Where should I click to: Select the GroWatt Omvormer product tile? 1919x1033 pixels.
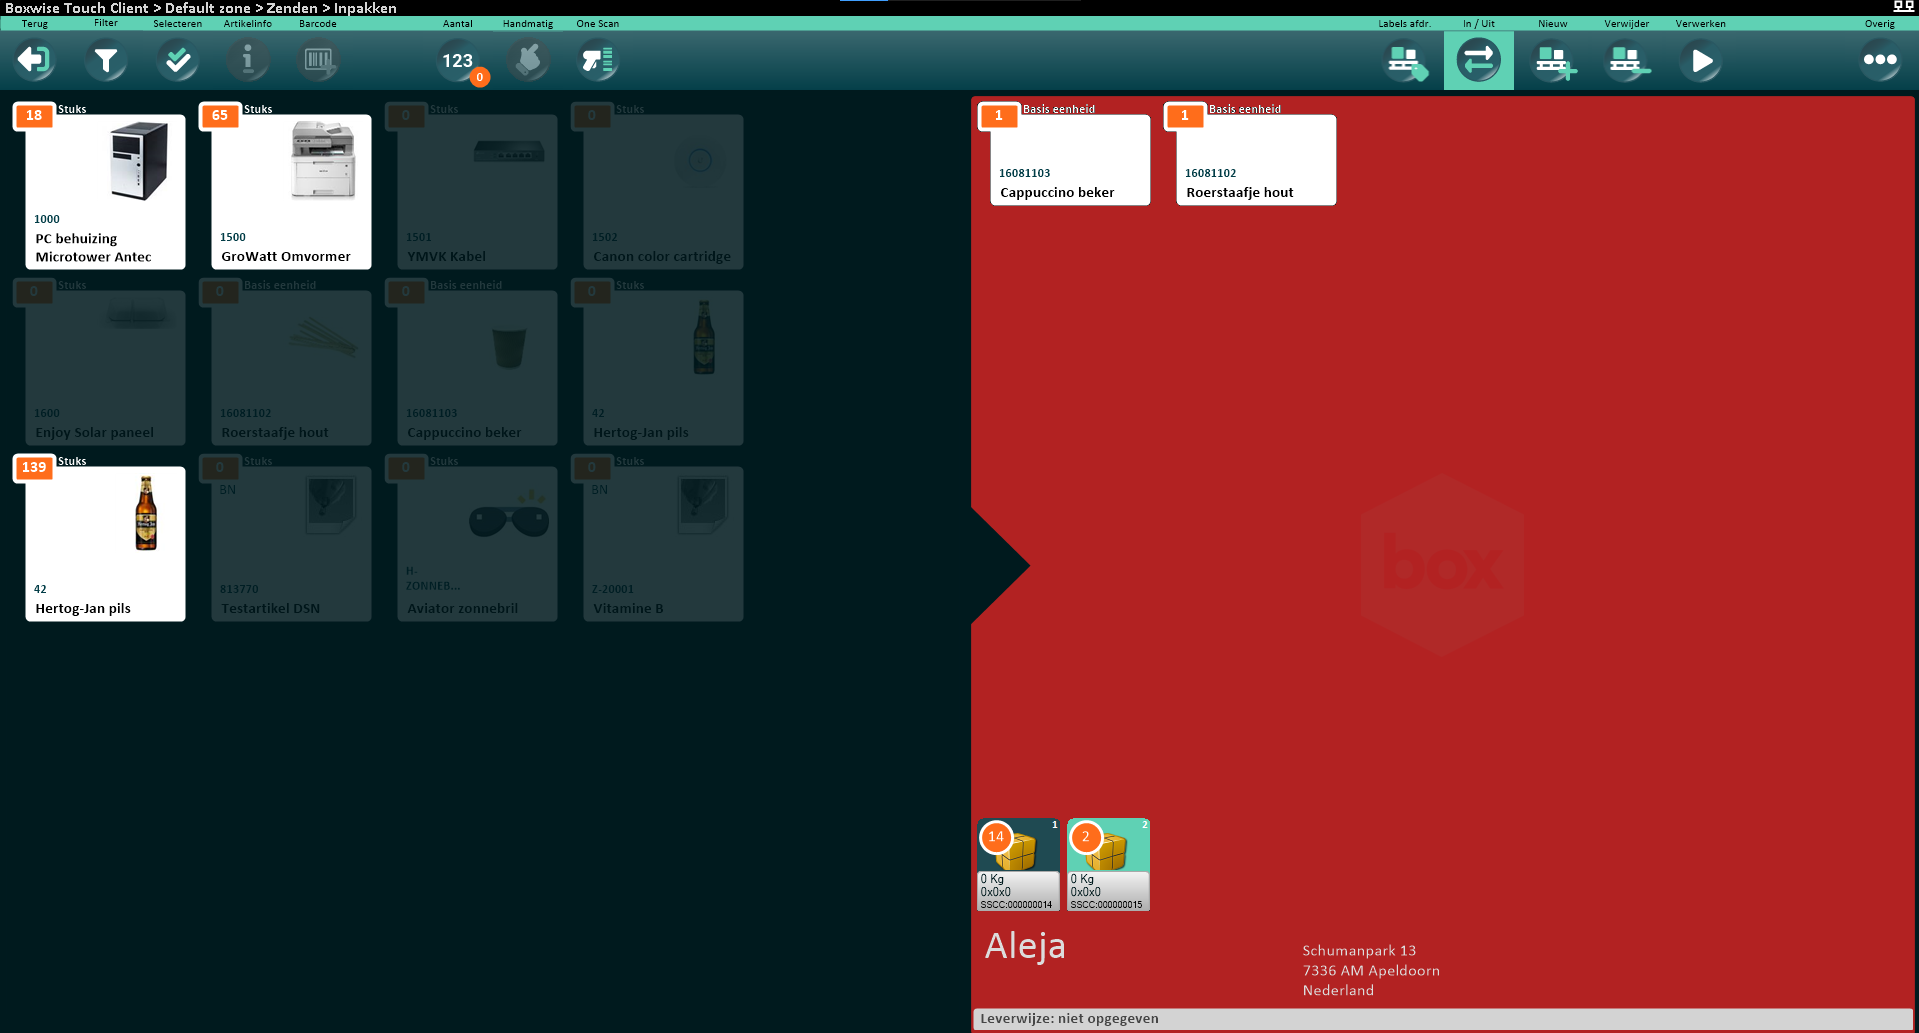tap(291, 191)
